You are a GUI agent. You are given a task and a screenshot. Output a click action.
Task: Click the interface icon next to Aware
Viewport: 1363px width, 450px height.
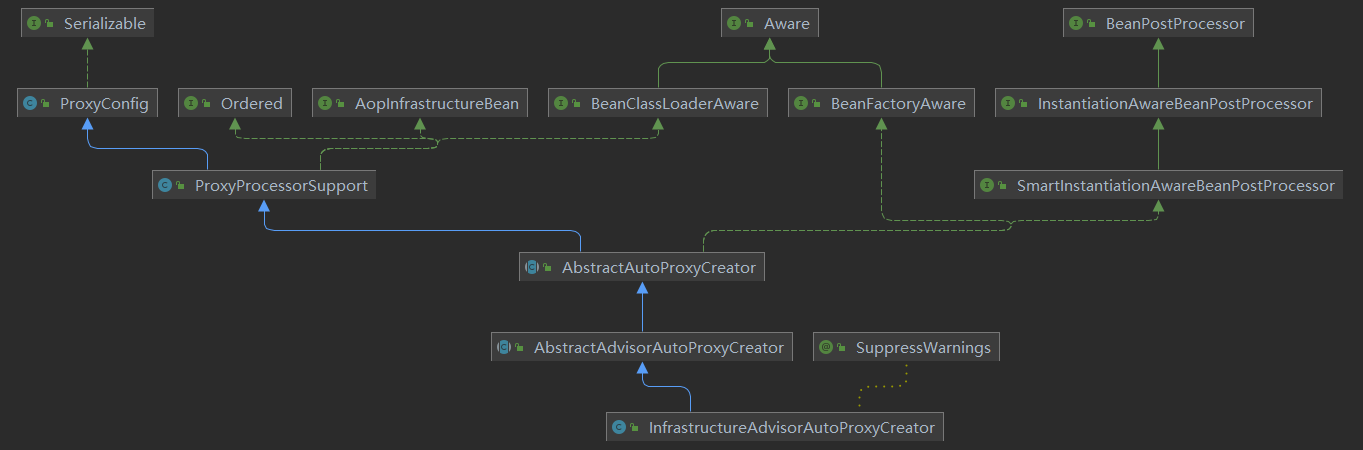735,23
